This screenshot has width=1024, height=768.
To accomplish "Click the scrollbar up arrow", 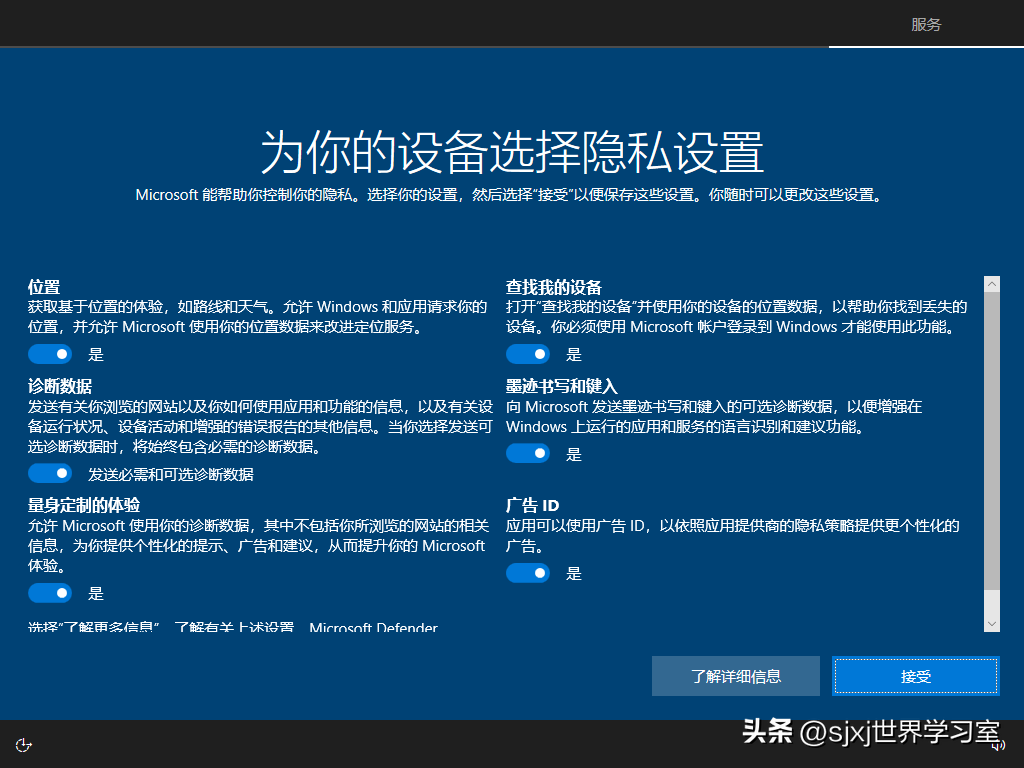I will 991,284.
